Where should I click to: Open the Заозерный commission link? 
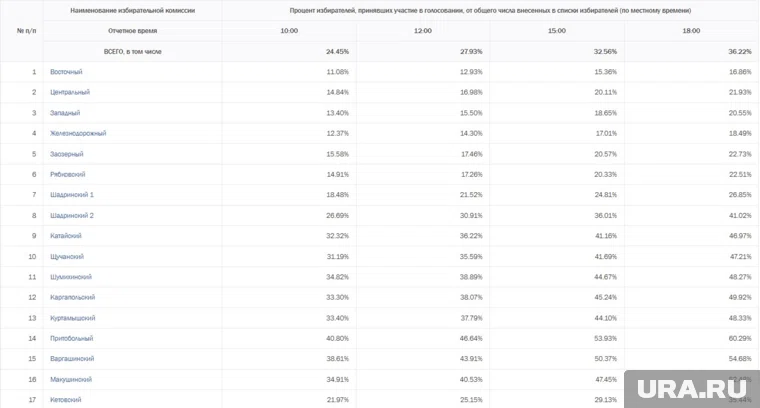67,154
